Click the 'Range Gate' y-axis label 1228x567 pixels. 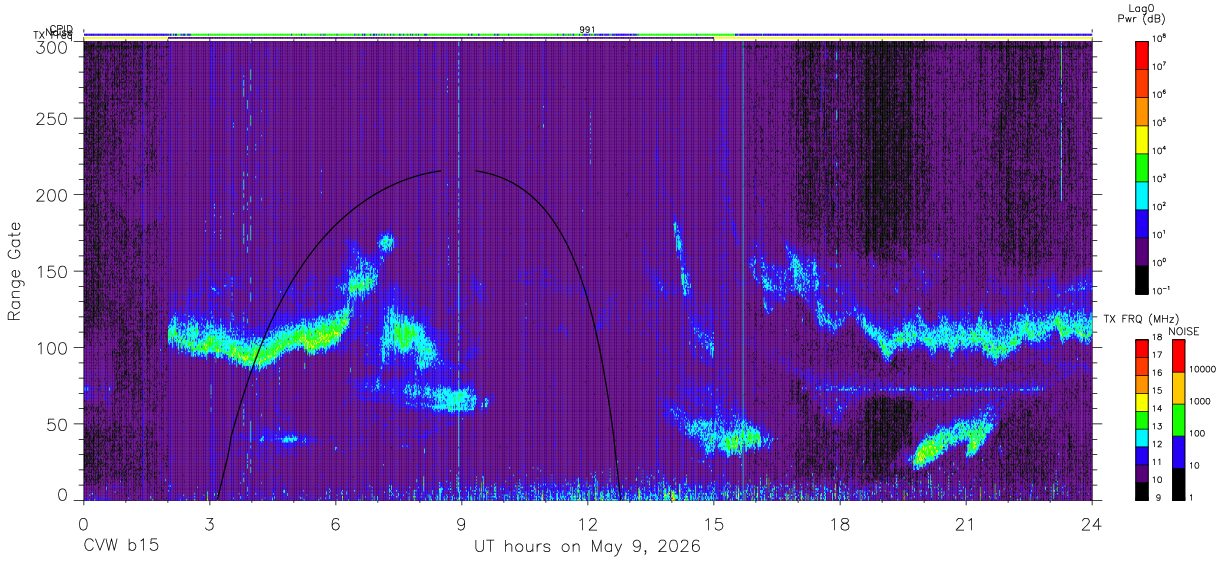[15, 272]
